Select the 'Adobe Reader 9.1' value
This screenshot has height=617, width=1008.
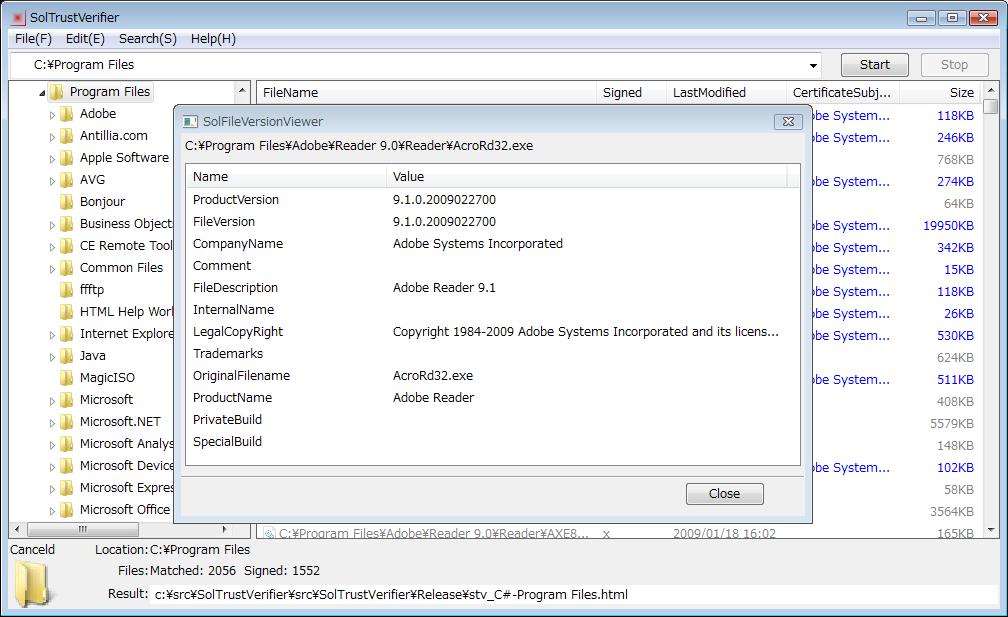coord(444,288)
